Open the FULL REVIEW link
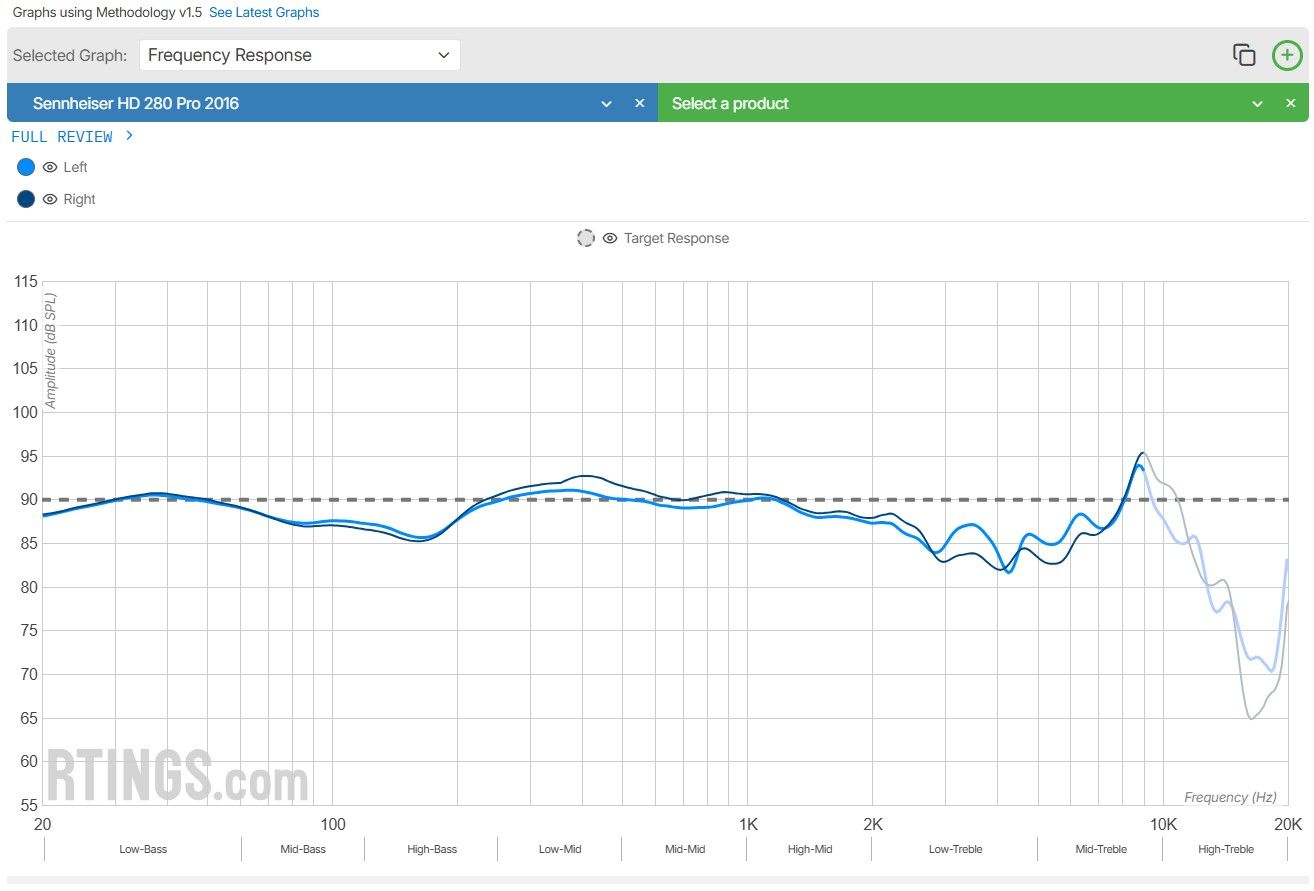This screenshot has height=891, width=1314. (x=72, y=136)
